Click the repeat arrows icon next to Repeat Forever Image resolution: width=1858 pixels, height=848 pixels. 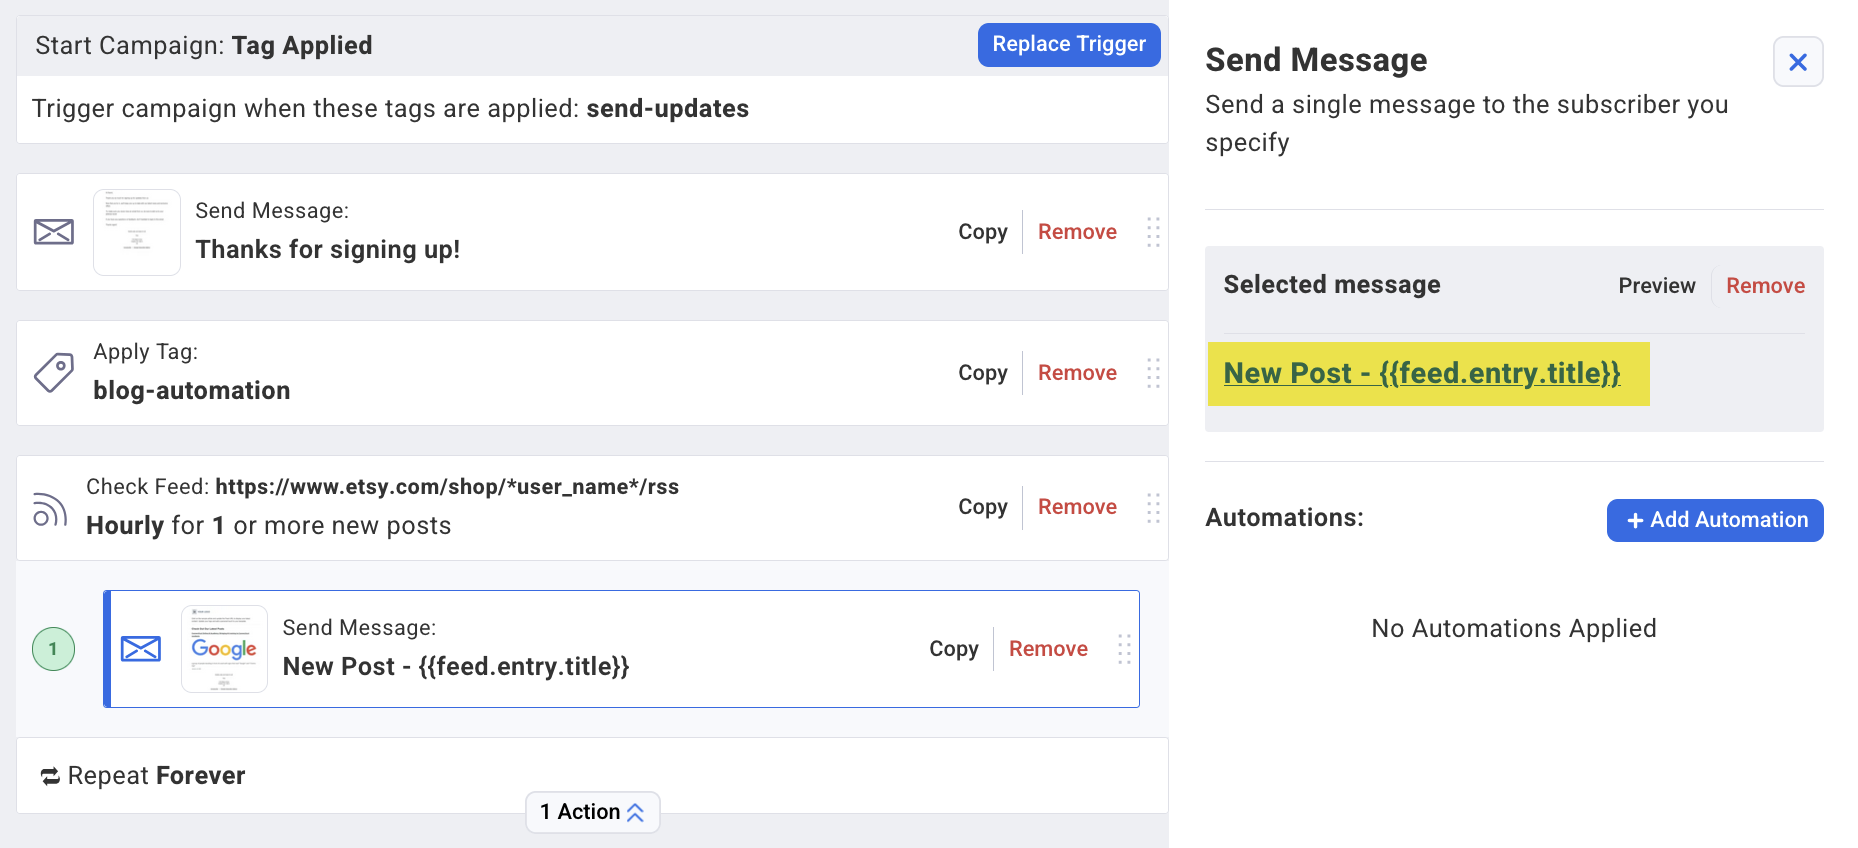pyautogui.click(x=50, y=776)
